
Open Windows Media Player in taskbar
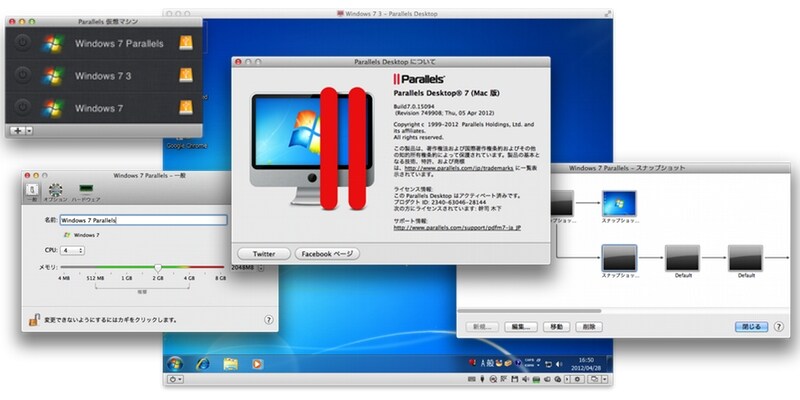[258, 364]
